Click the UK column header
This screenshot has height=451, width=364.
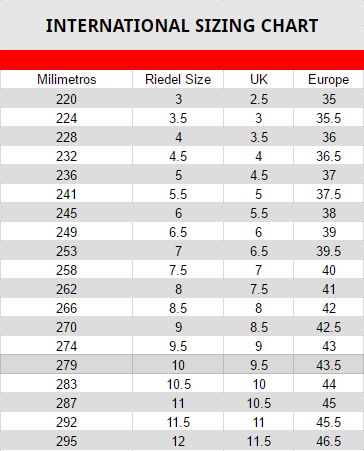[259, 79]
